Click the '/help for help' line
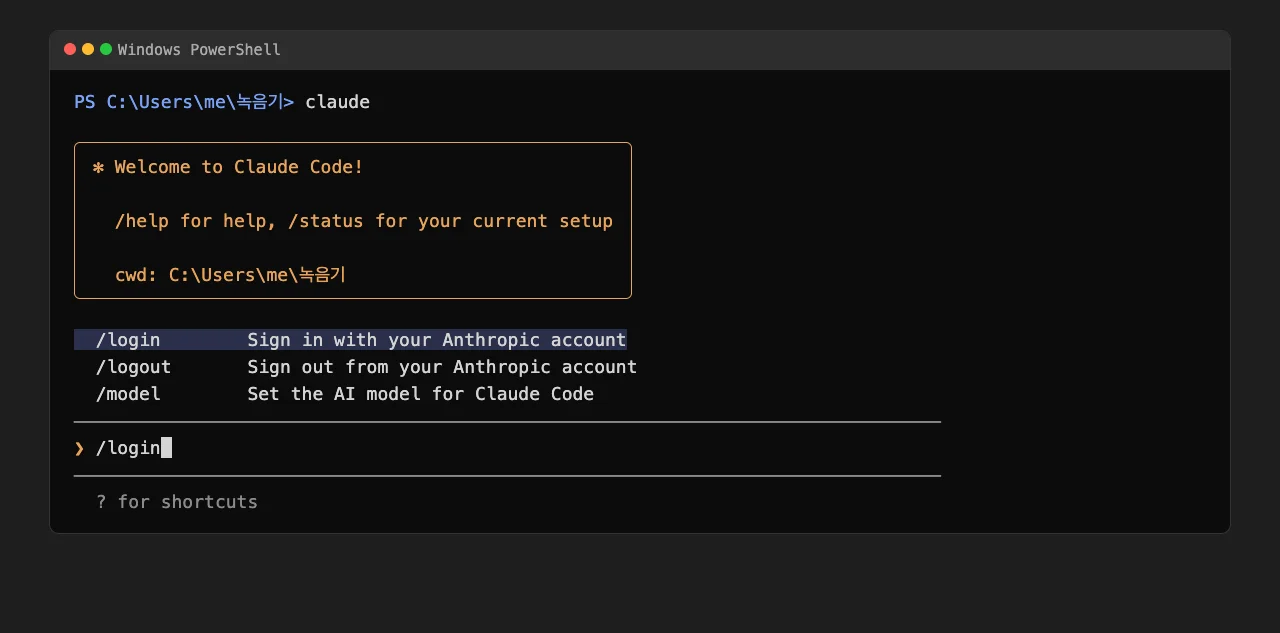 point(364,221)
